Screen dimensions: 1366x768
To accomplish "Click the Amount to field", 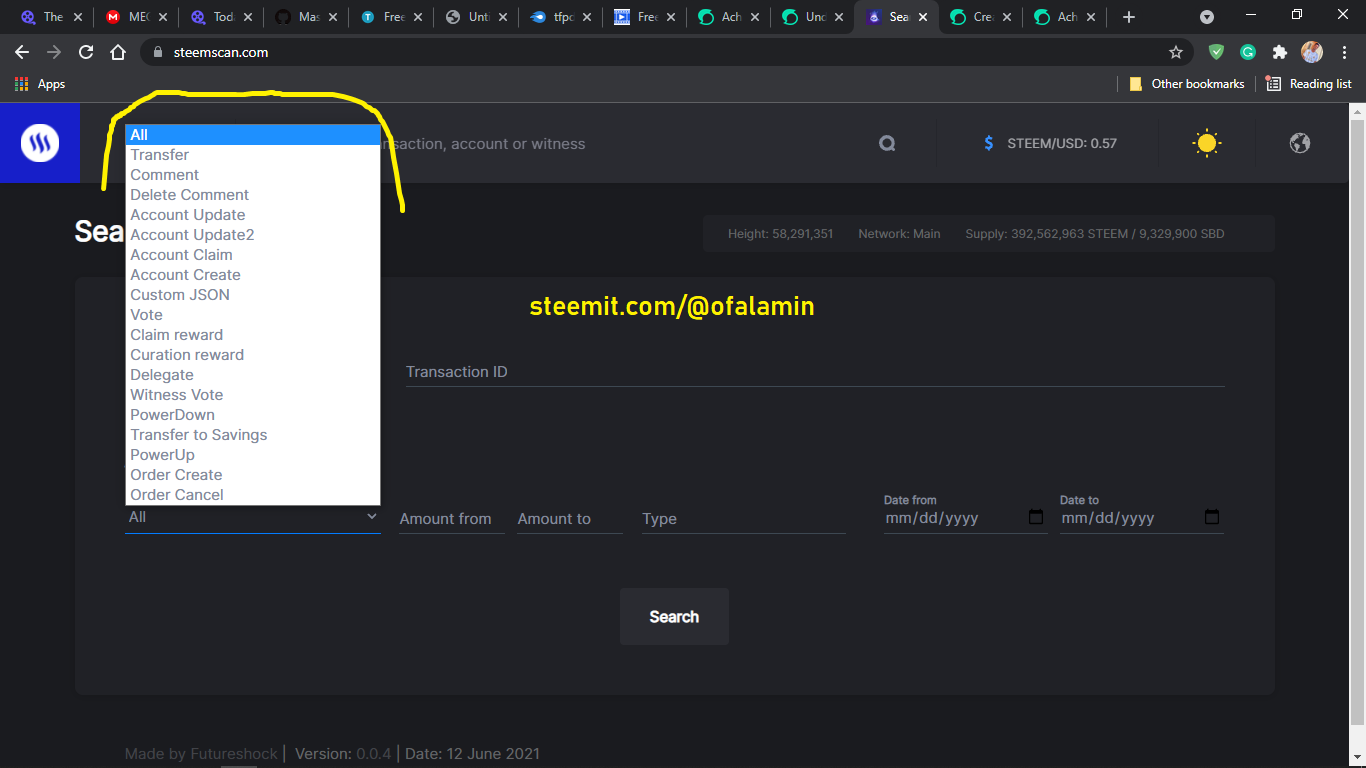I will pos(570,519).
